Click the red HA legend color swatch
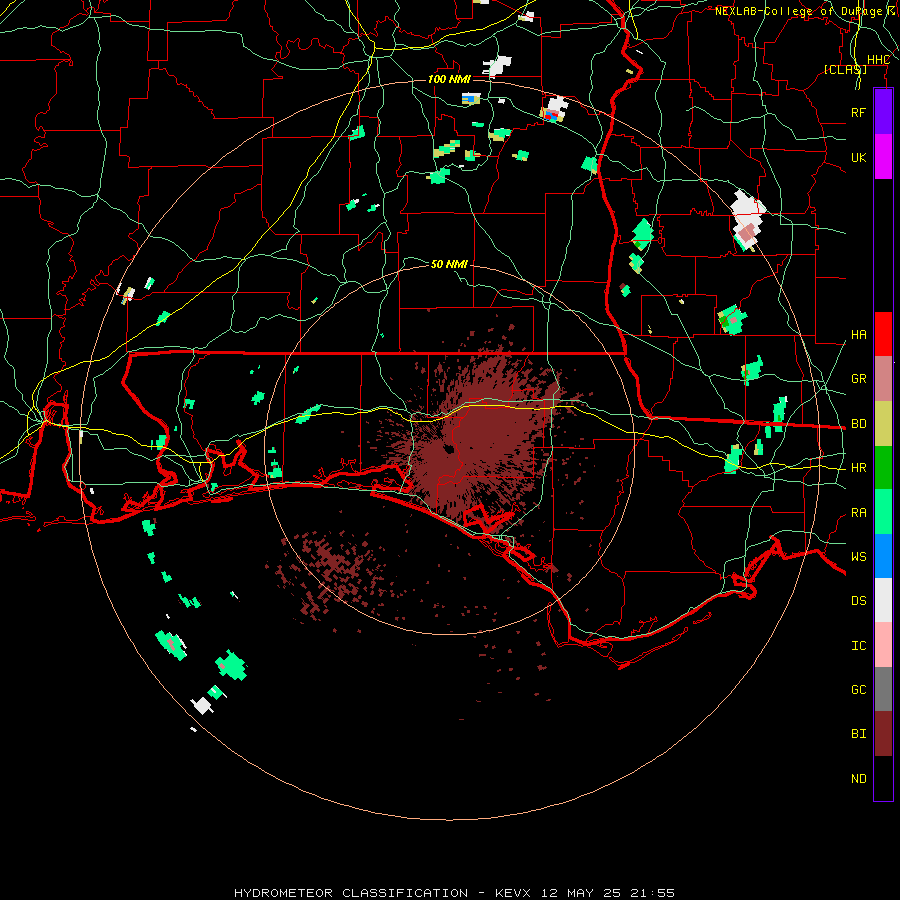This screenshot has height=900, width=900. tap(883, 334)
